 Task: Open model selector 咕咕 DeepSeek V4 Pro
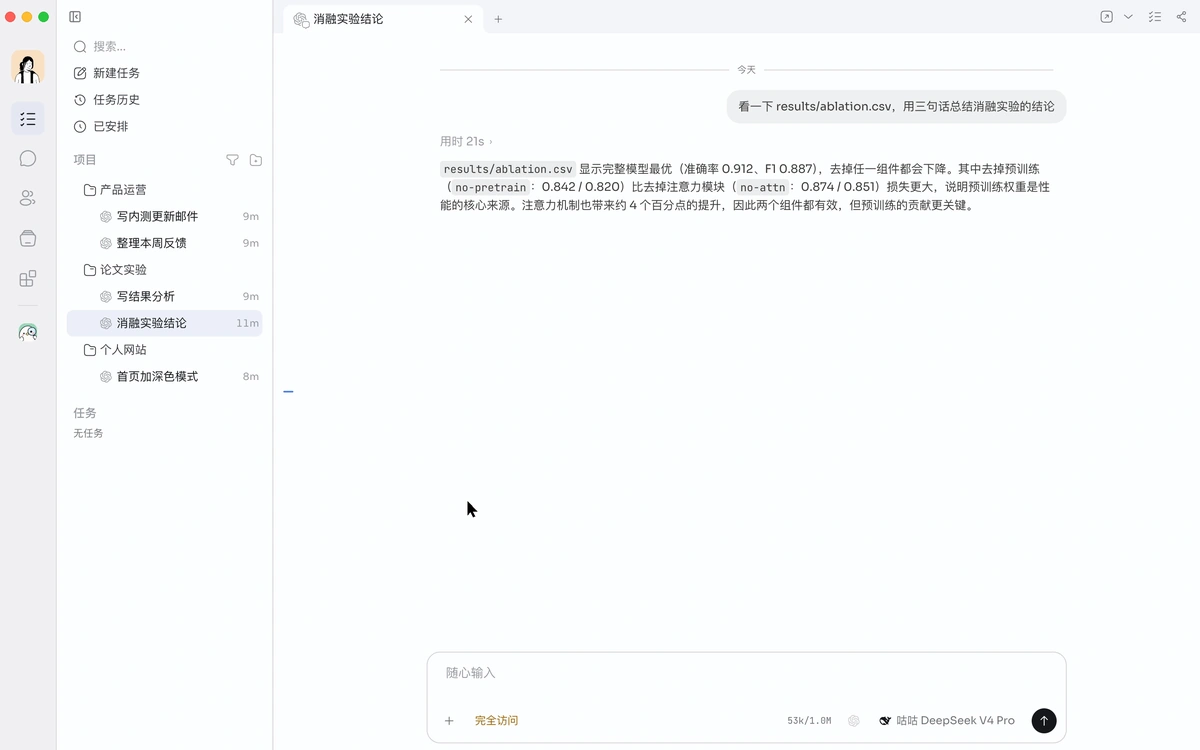pyautogui.click(x=946, y=720)
